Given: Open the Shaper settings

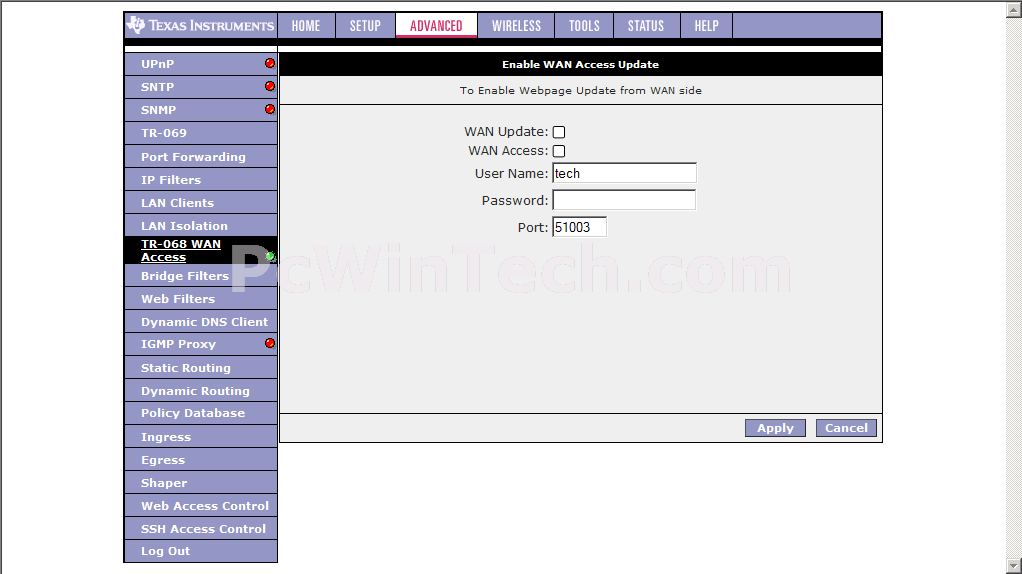Looking at the screenshot, I should 164,483.
